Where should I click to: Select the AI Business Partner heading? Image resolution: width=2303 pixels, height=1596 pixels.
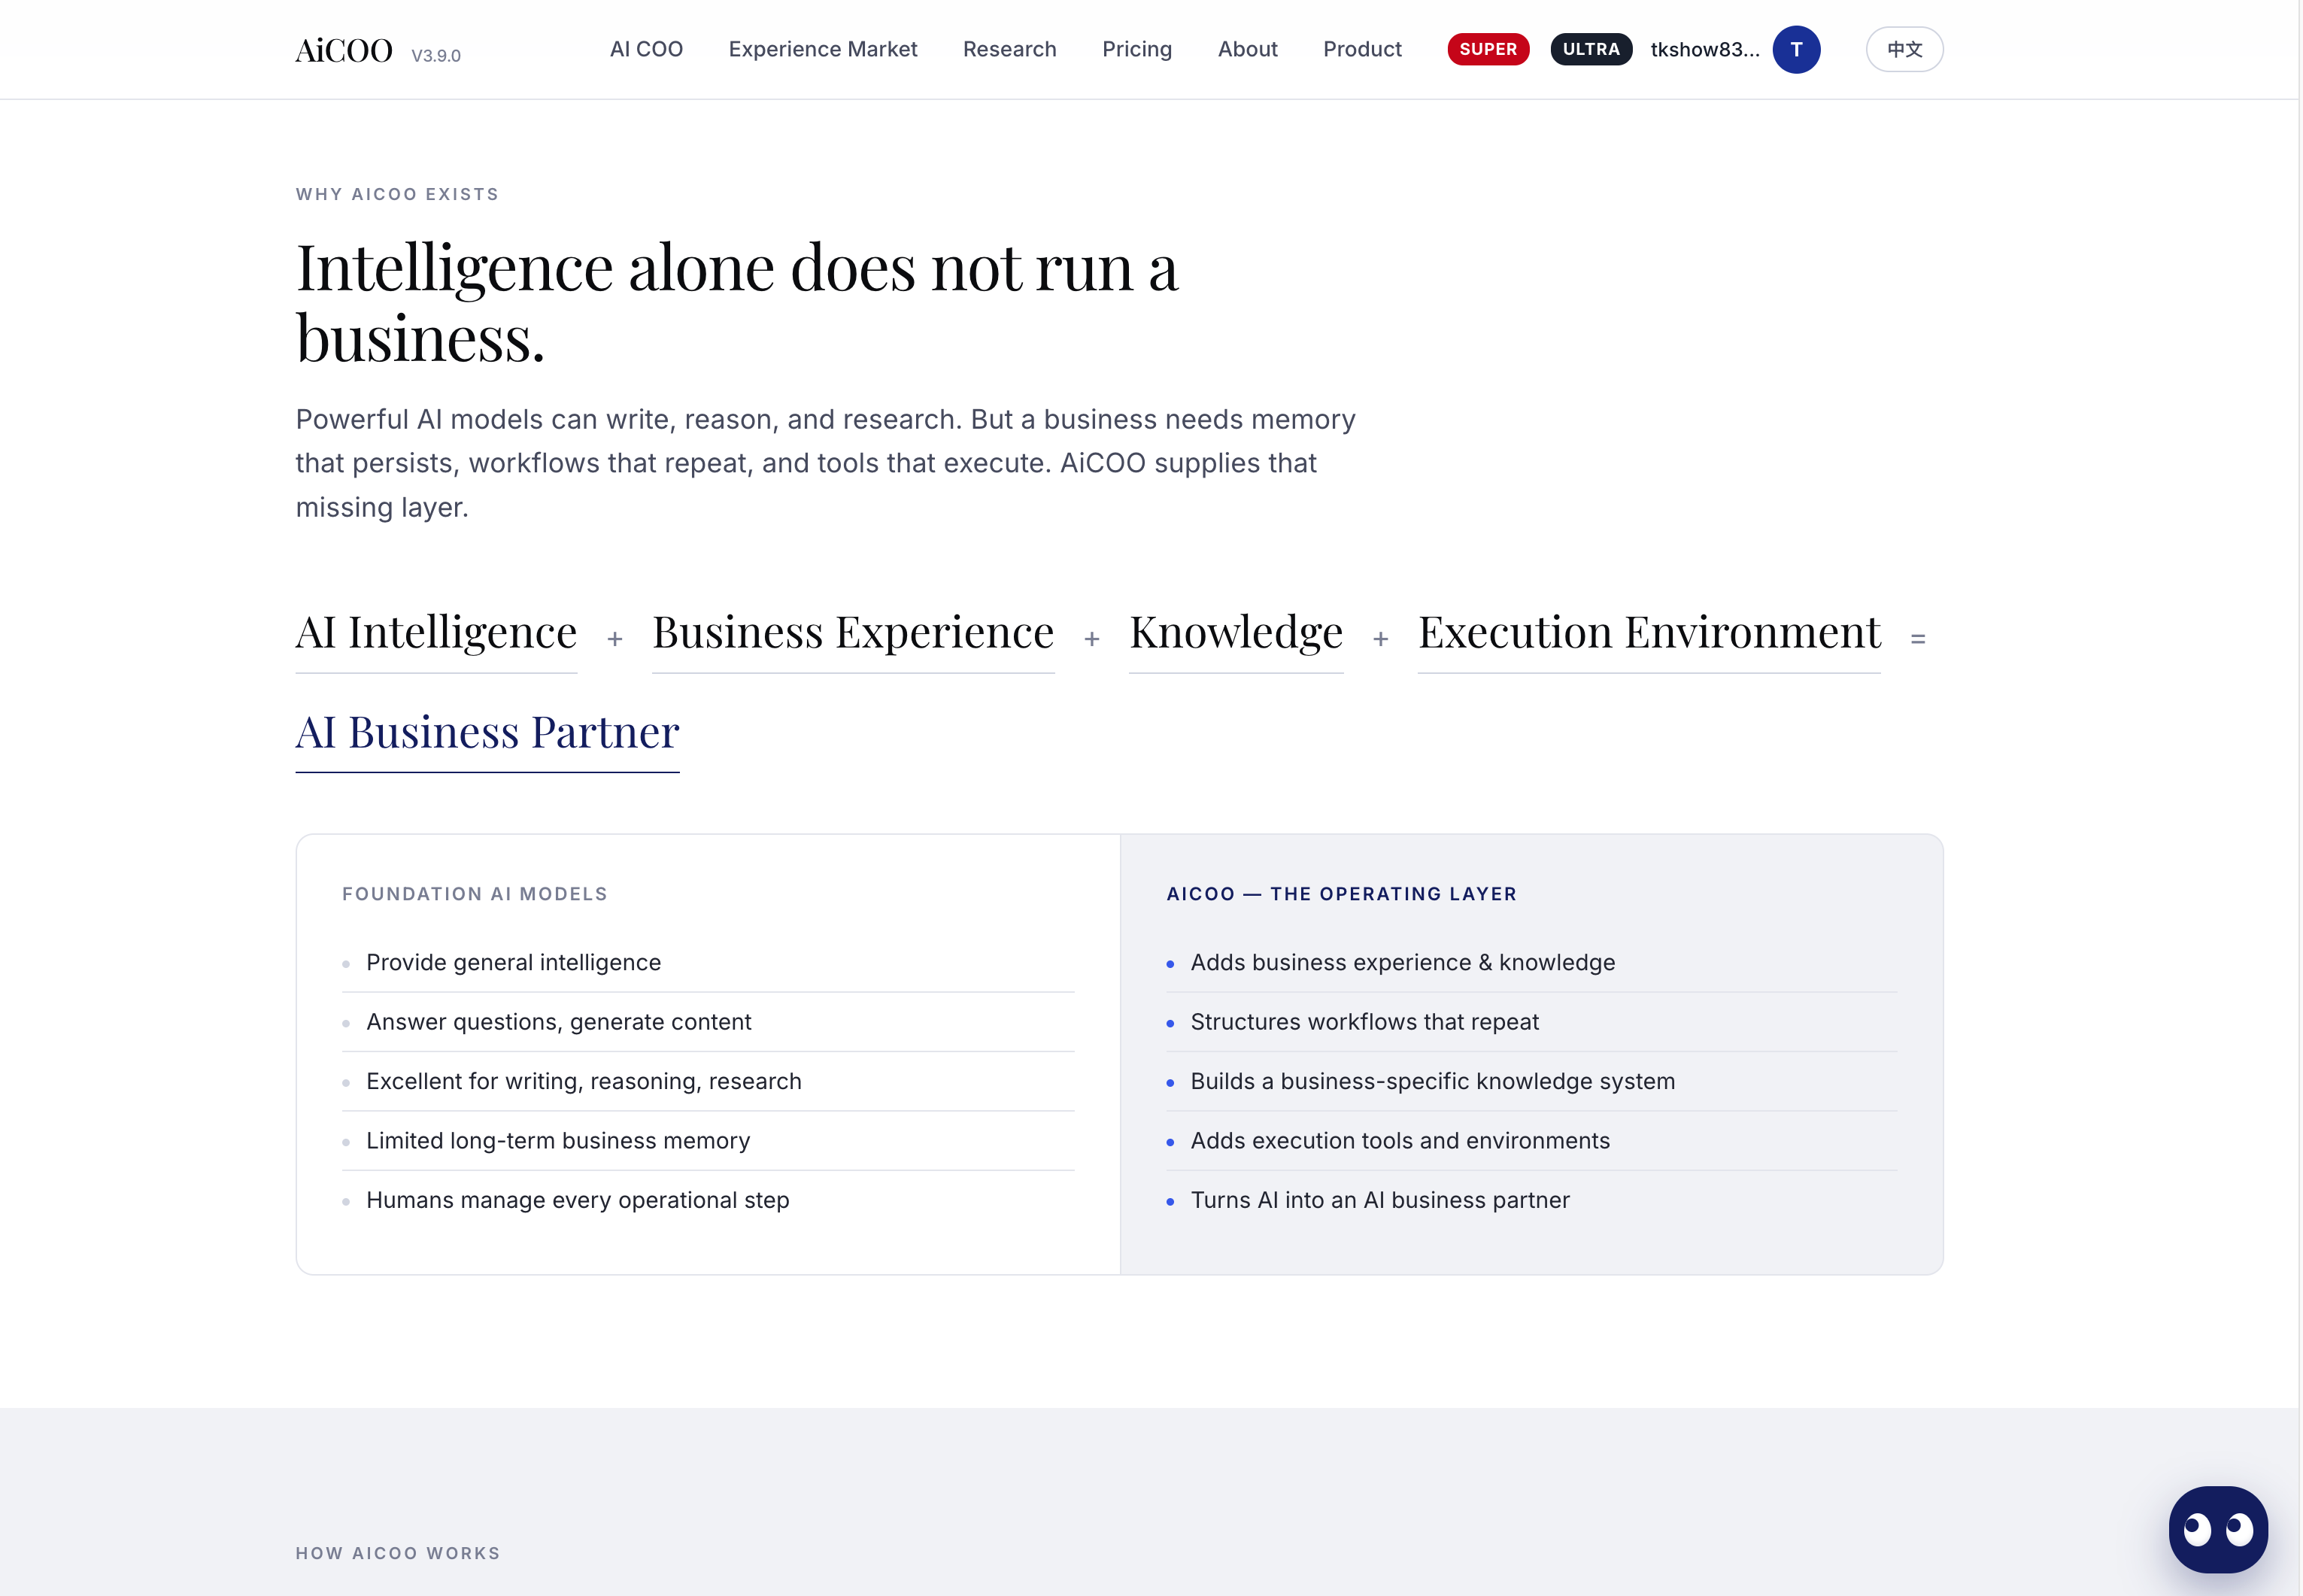pyautogui.click(x=487, y=733)
